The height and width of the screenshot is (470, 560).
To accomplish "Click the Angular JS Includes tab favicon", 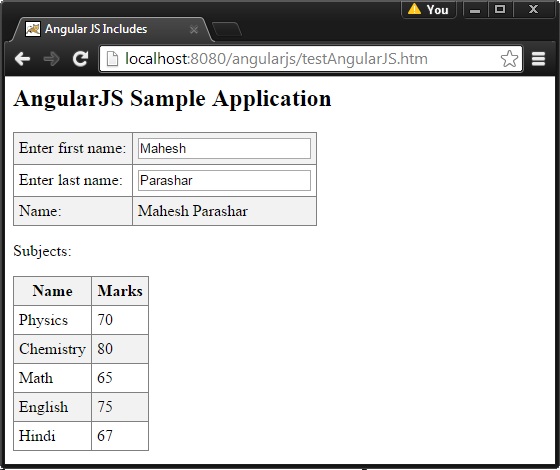I will tap(33, 29).
